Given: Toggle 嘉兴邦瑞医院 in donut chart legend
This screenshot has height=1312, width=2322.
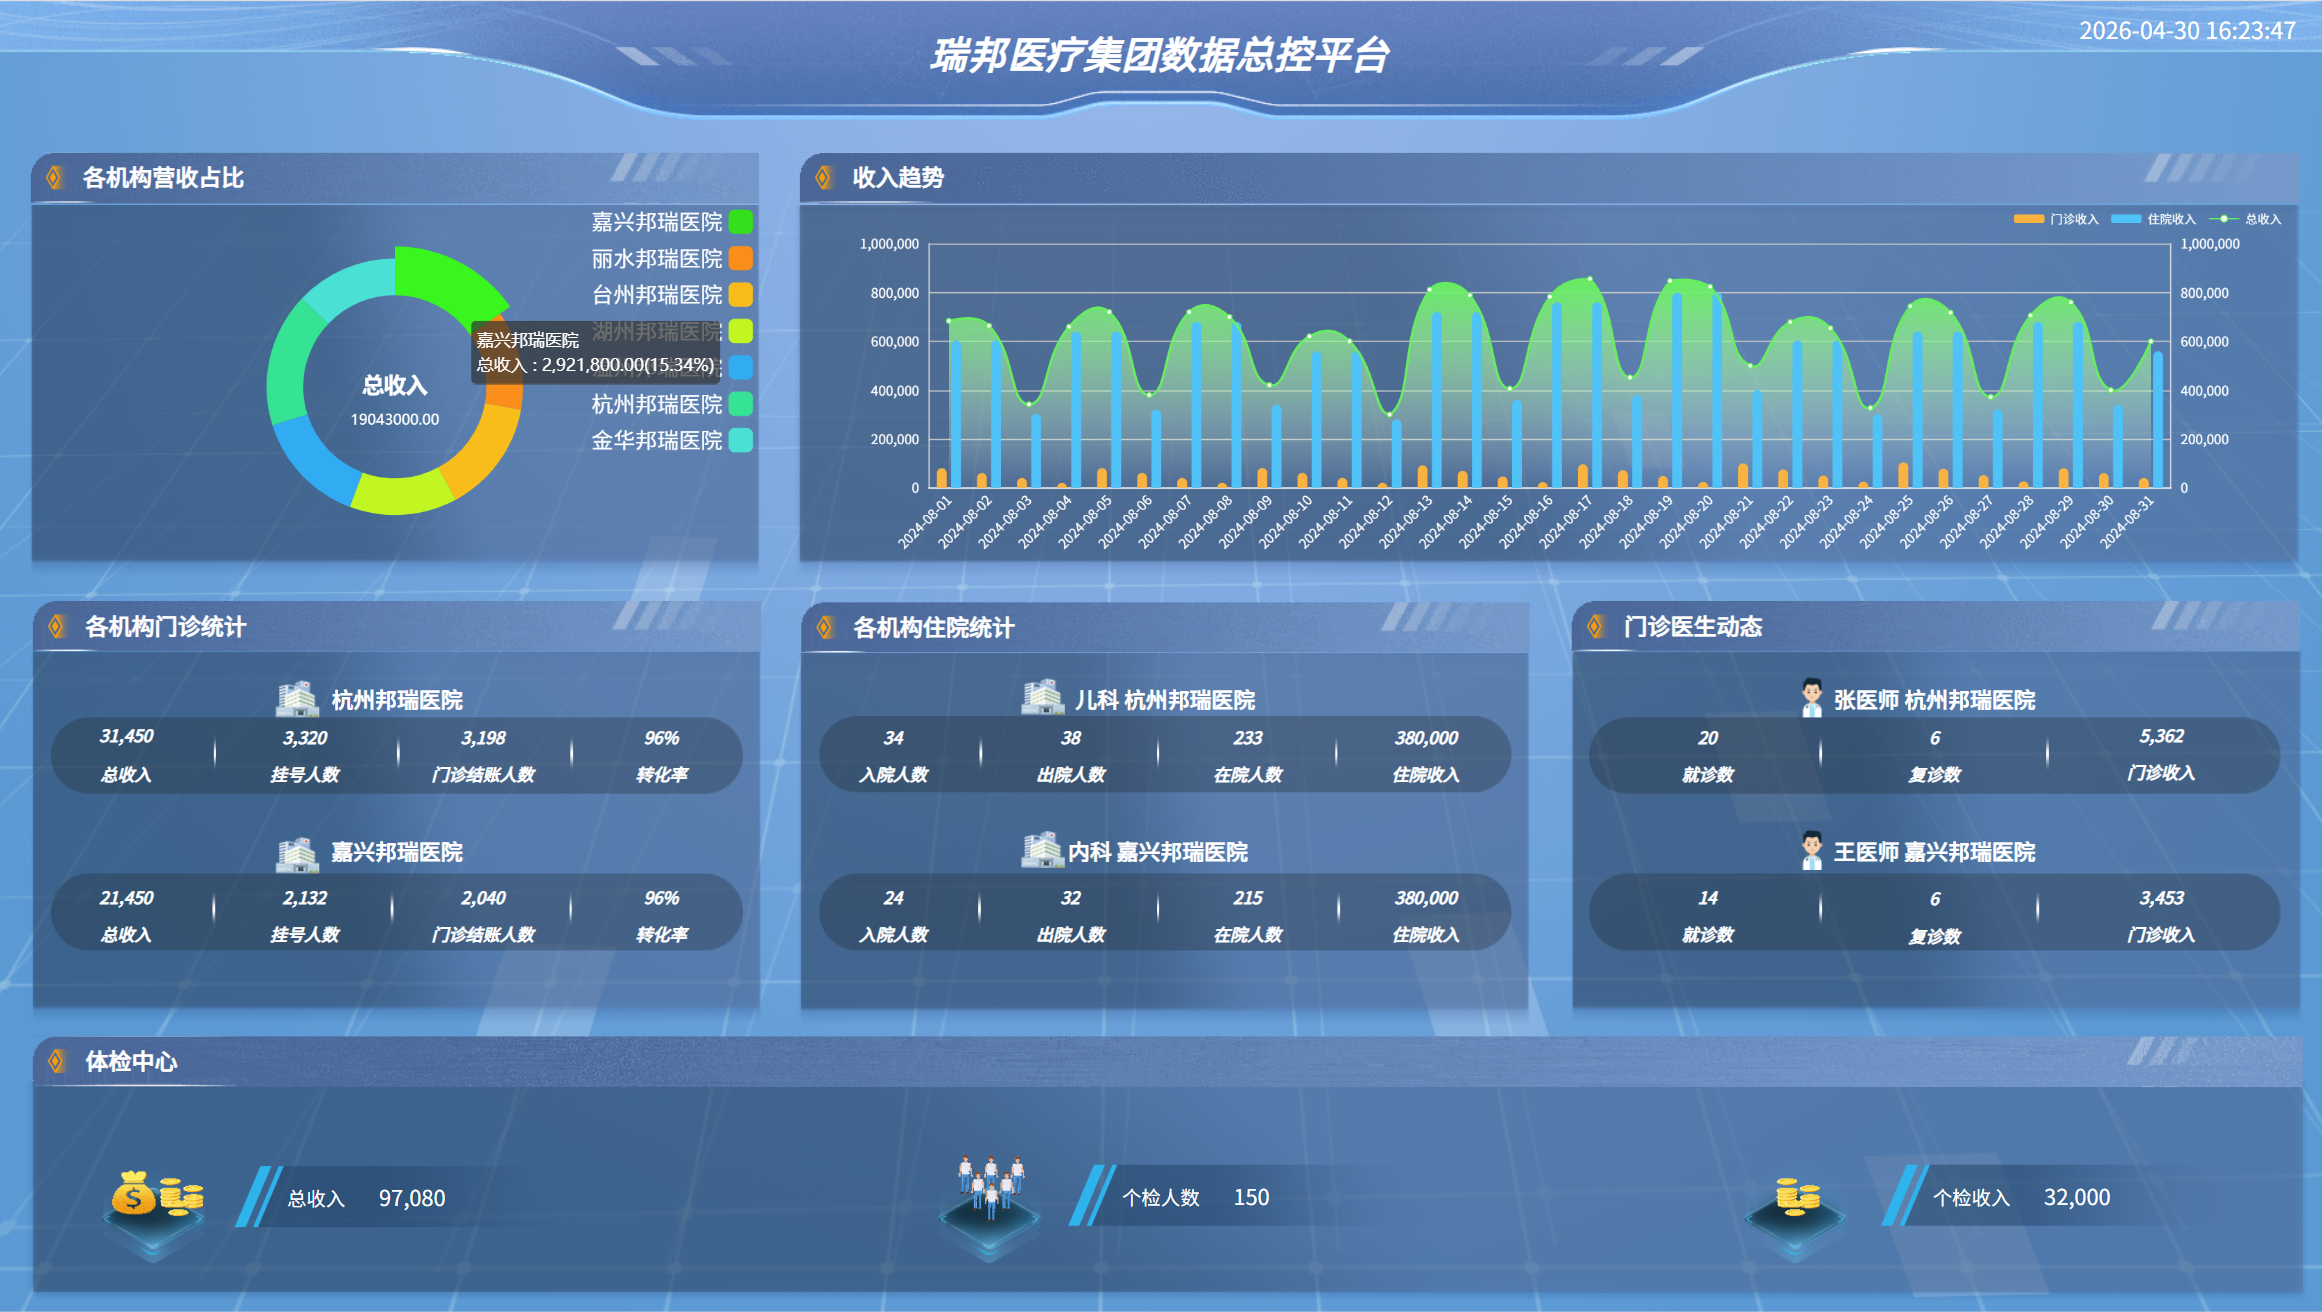Looking at the screenshot, I should click(x=671, y=221).
